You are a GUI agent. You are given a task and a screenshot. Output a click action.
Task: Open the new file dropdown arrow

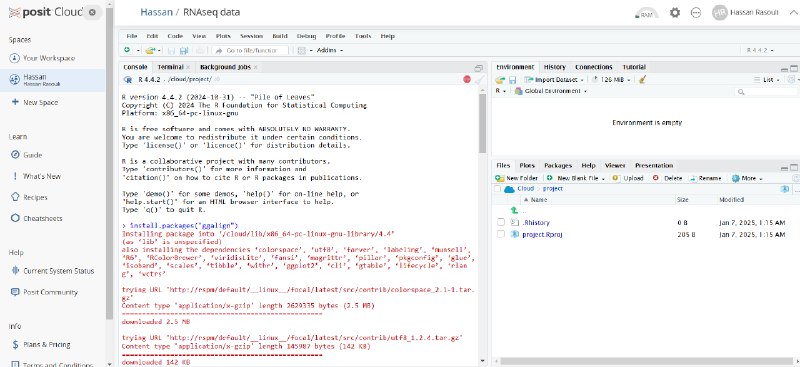[x=138, y=51]
